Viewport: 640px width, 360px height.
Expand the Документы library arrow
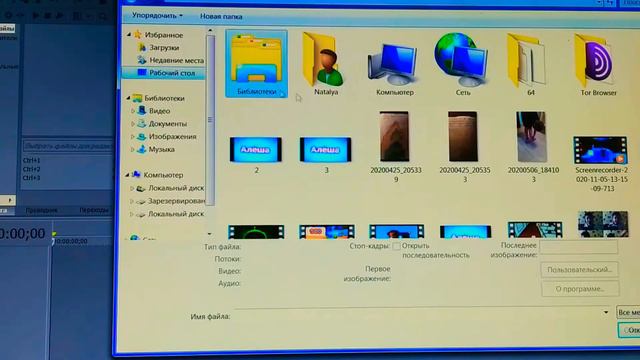coord(133,124)
